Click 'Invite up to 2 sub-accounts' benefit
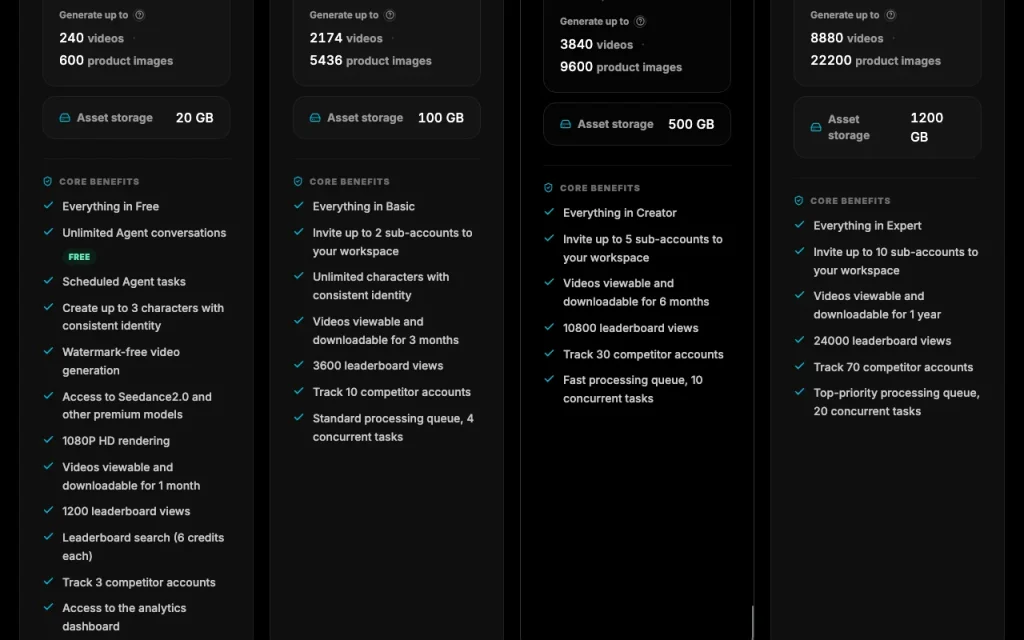1024x640 pixels. point(392,242)
